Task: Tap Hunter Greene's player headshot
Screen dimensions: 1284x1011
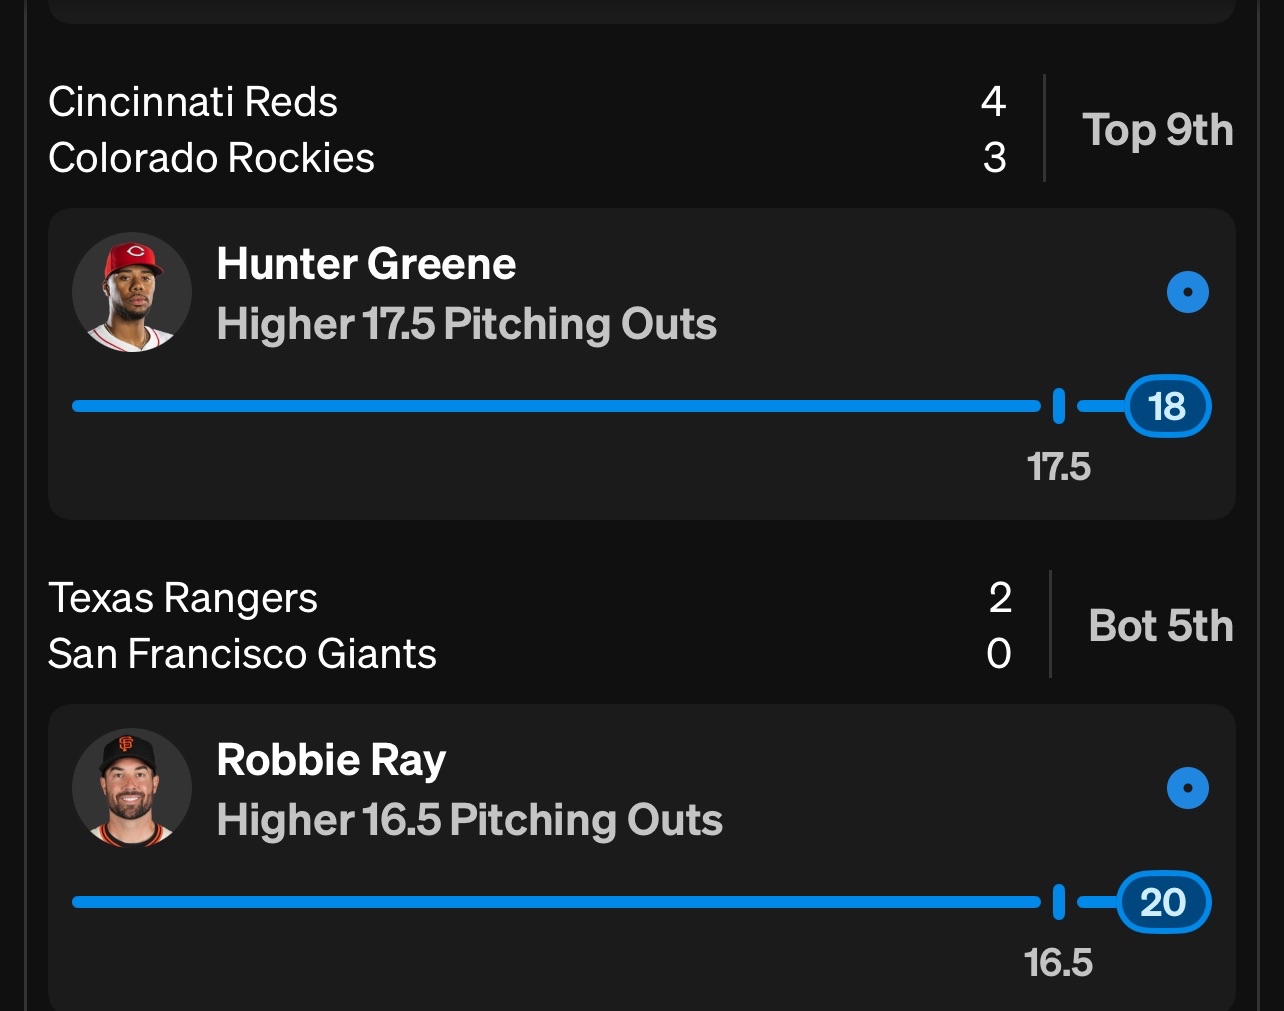Action: point(132,292)
